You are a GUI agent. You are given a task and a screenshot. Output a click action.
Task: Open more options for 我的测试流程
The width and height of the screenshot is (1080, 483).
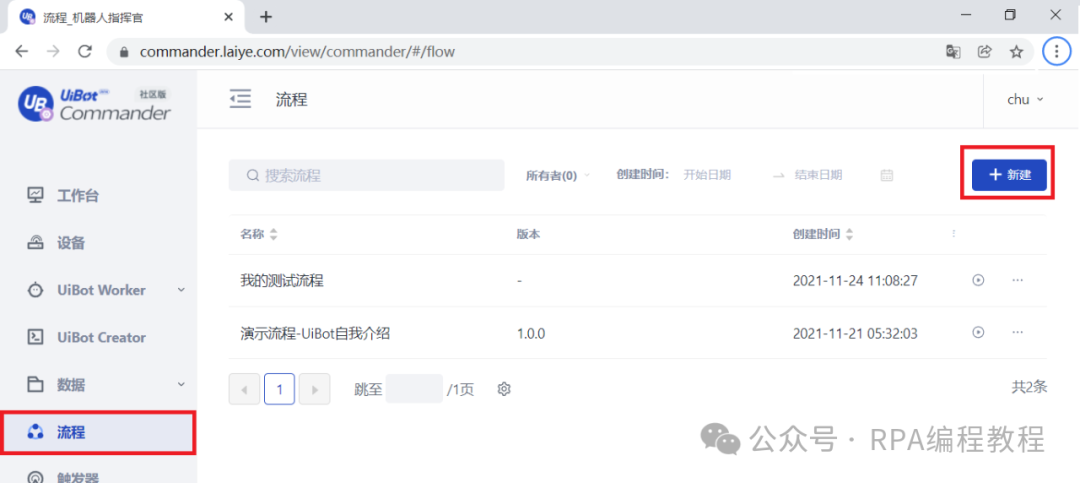(x=1018, y=280)
